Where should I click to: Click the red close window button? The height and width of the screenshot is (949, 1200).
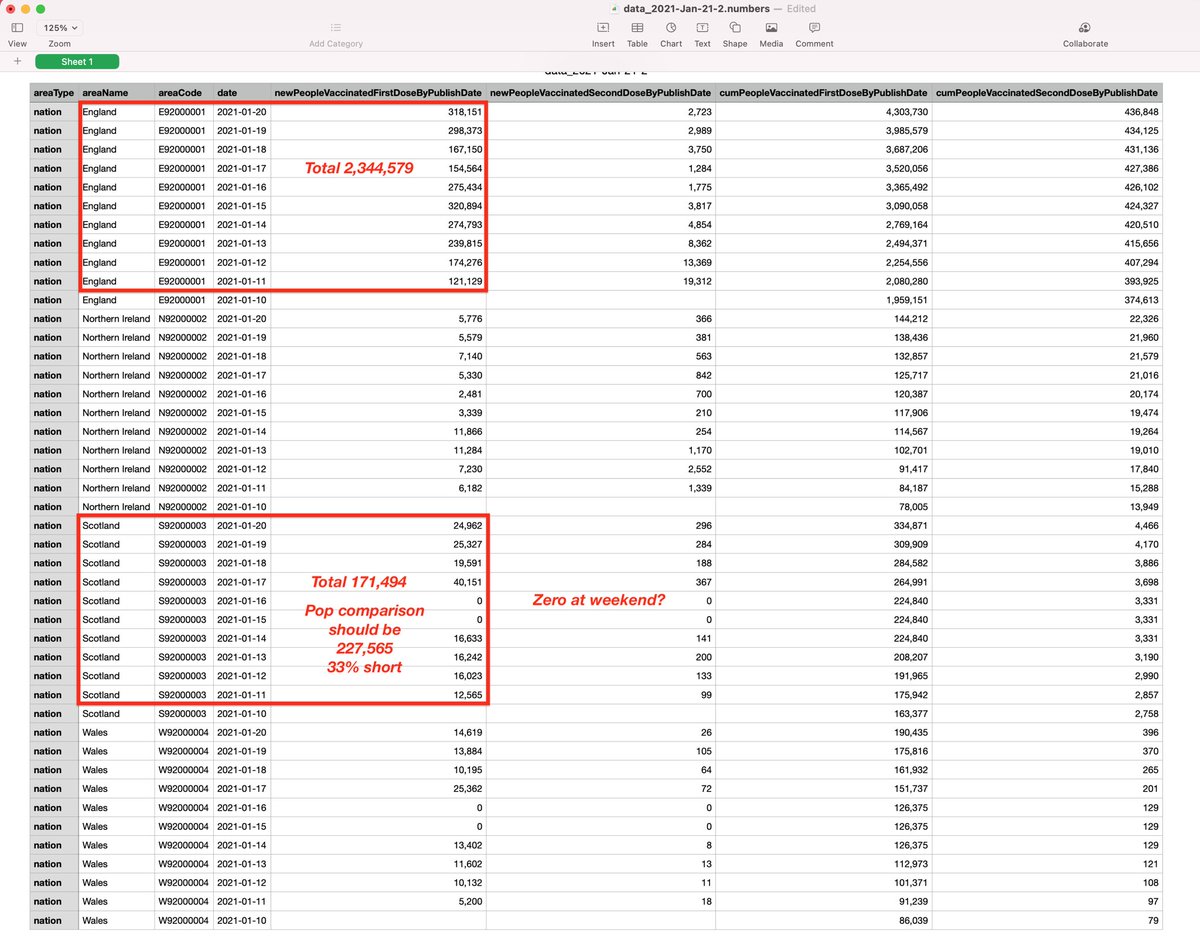tap(10, 9)
